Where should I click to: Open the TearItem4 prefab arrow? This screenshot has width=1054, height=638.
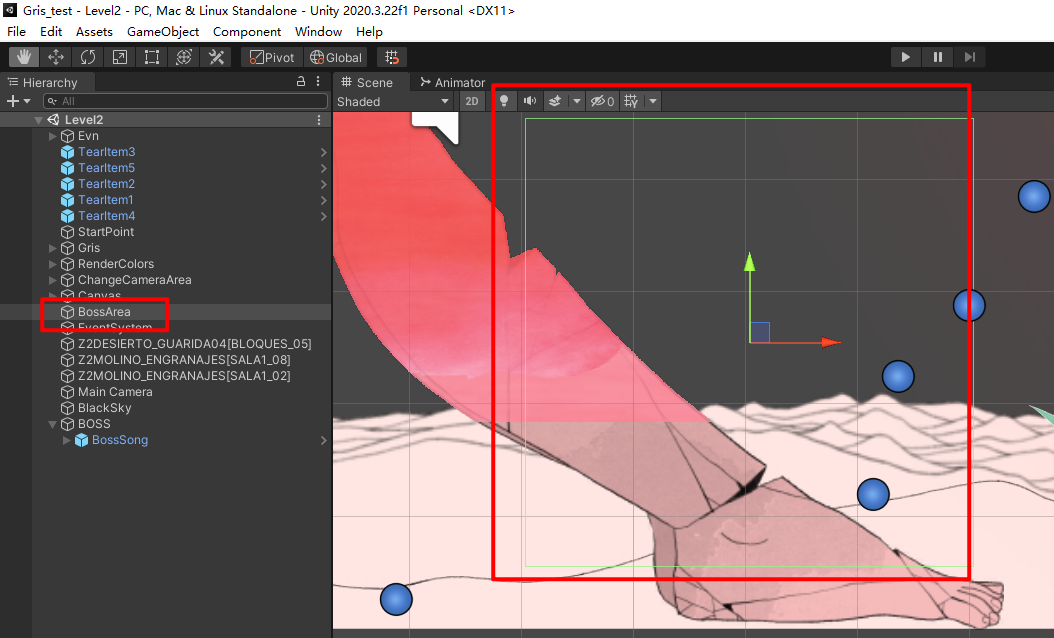tap(323, 216)
